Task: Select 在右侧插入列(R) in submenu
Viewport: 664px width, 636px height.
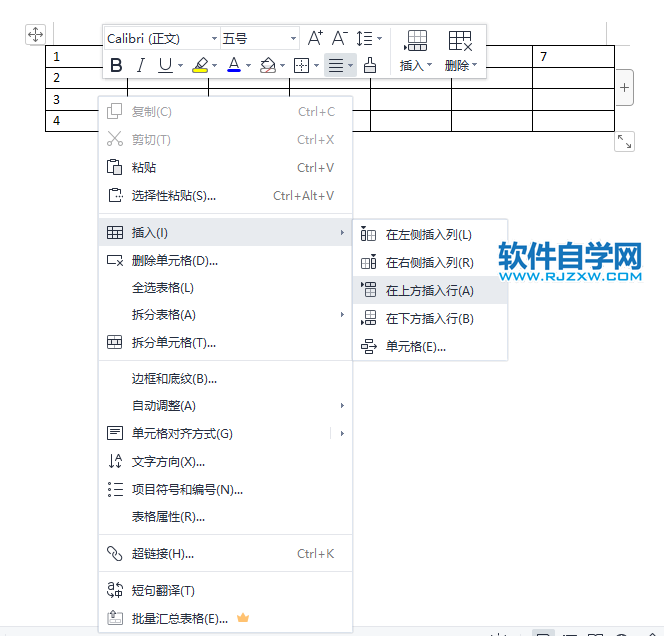Action: 430,263
